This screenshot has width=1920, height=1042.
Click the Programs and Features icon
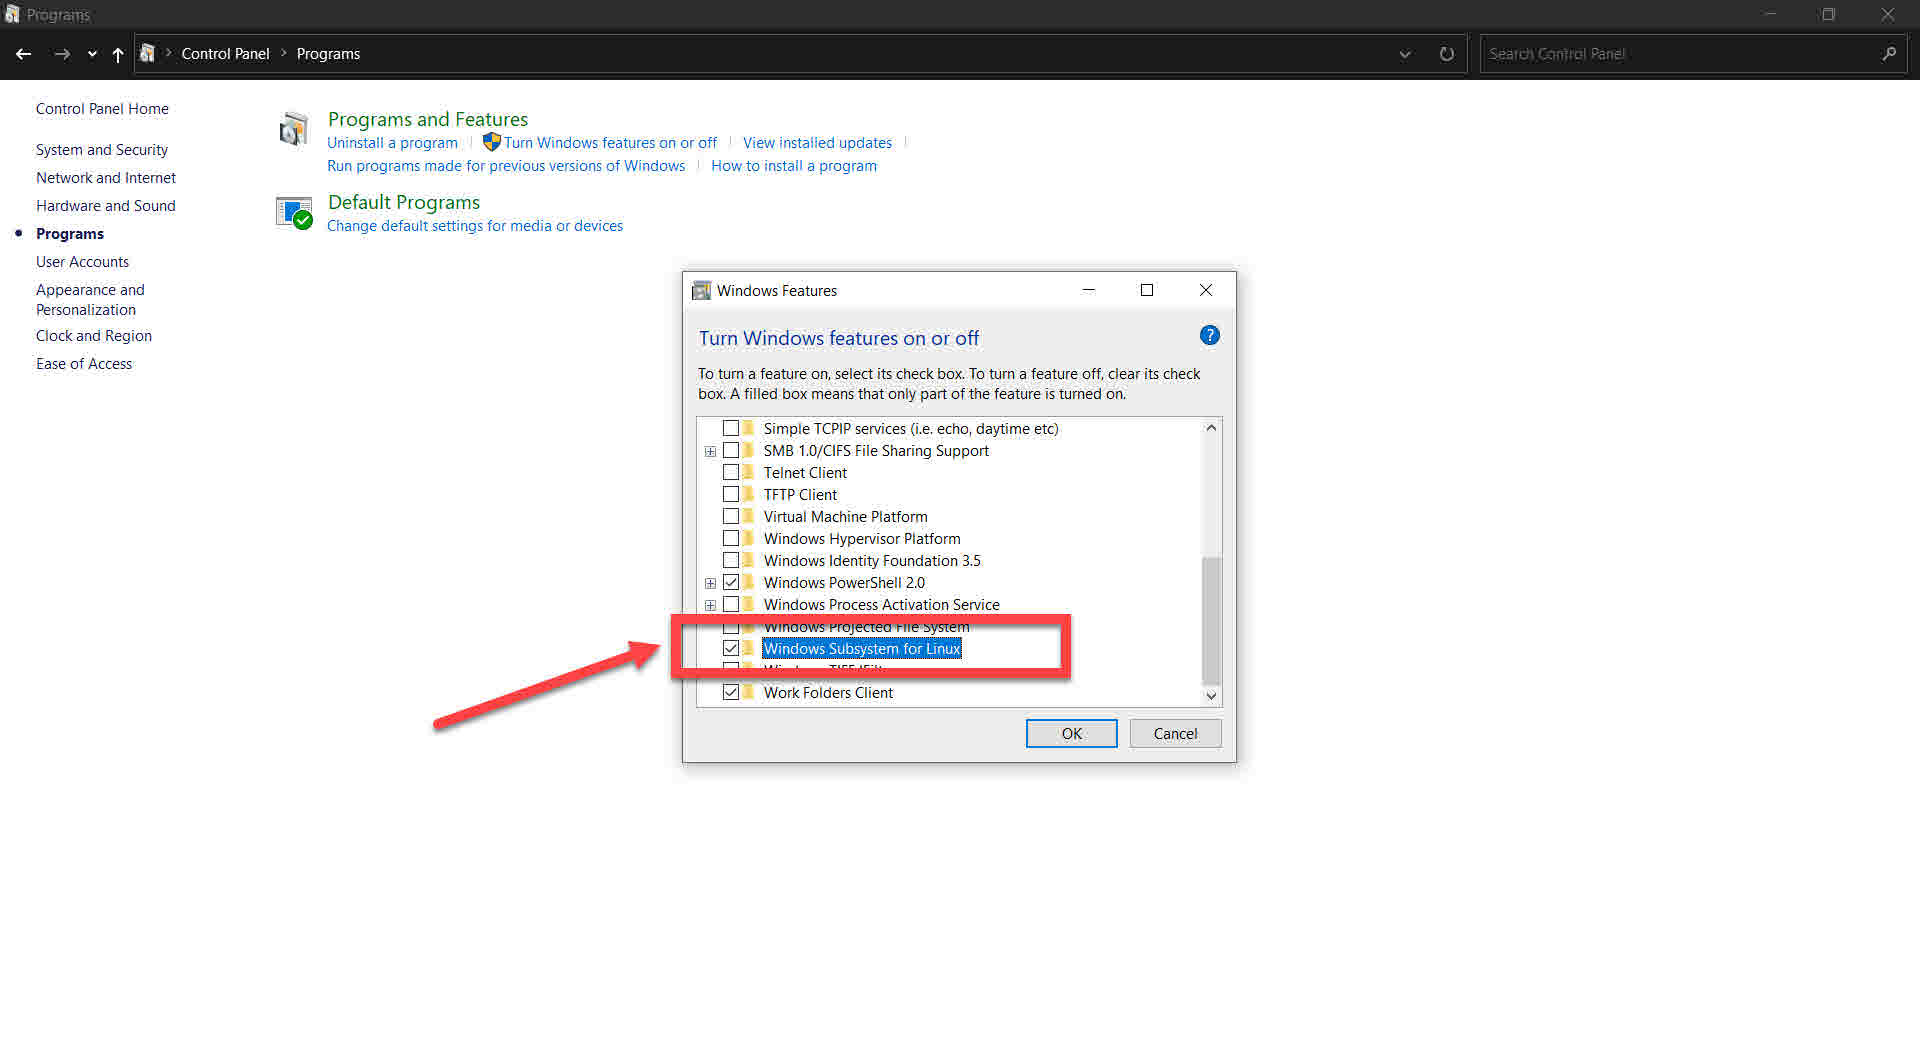pos(294,129)
